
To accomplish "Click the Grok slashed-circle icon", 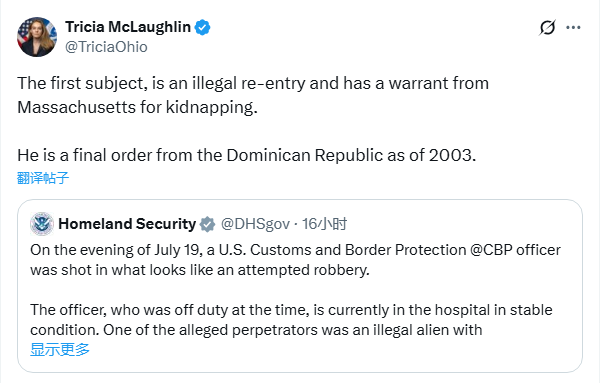I will (x=547, y=28).
